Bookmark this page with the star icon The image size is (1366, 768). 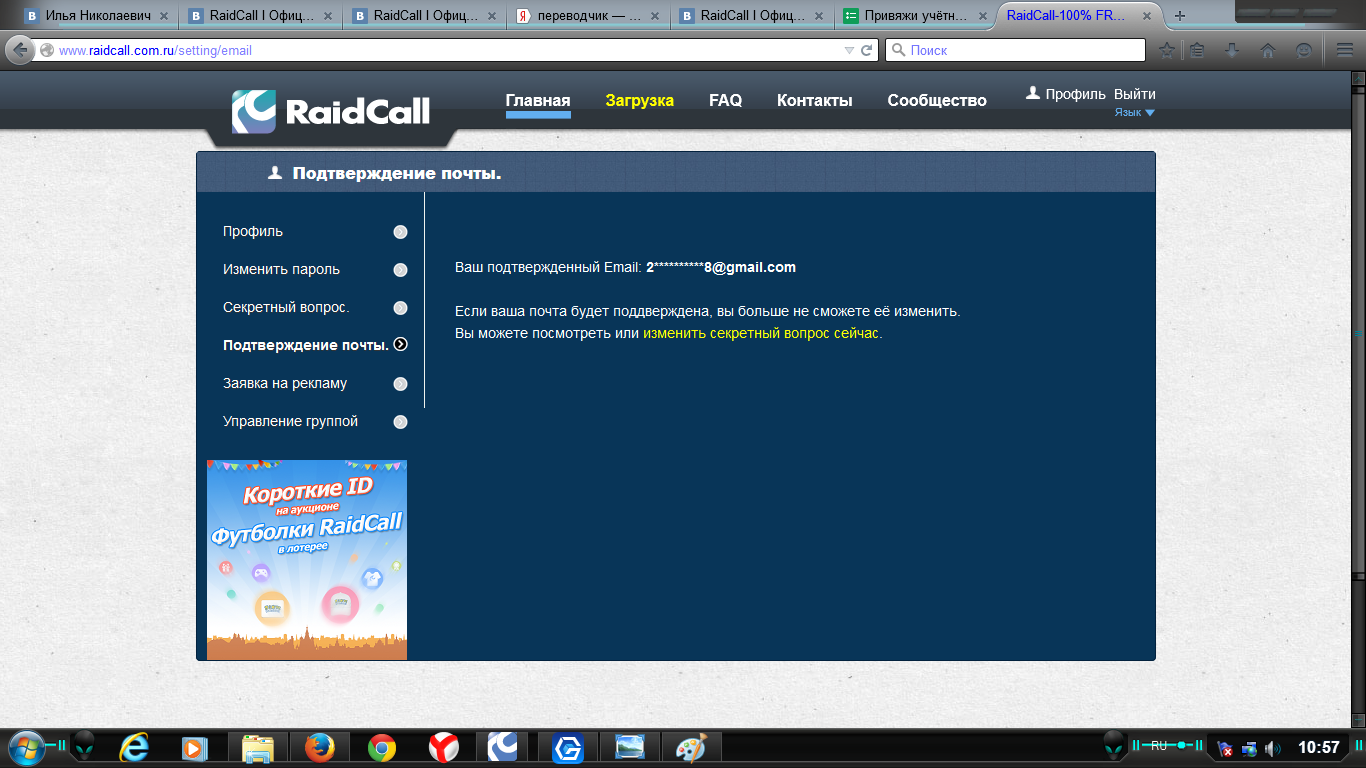coord(1166,50)
